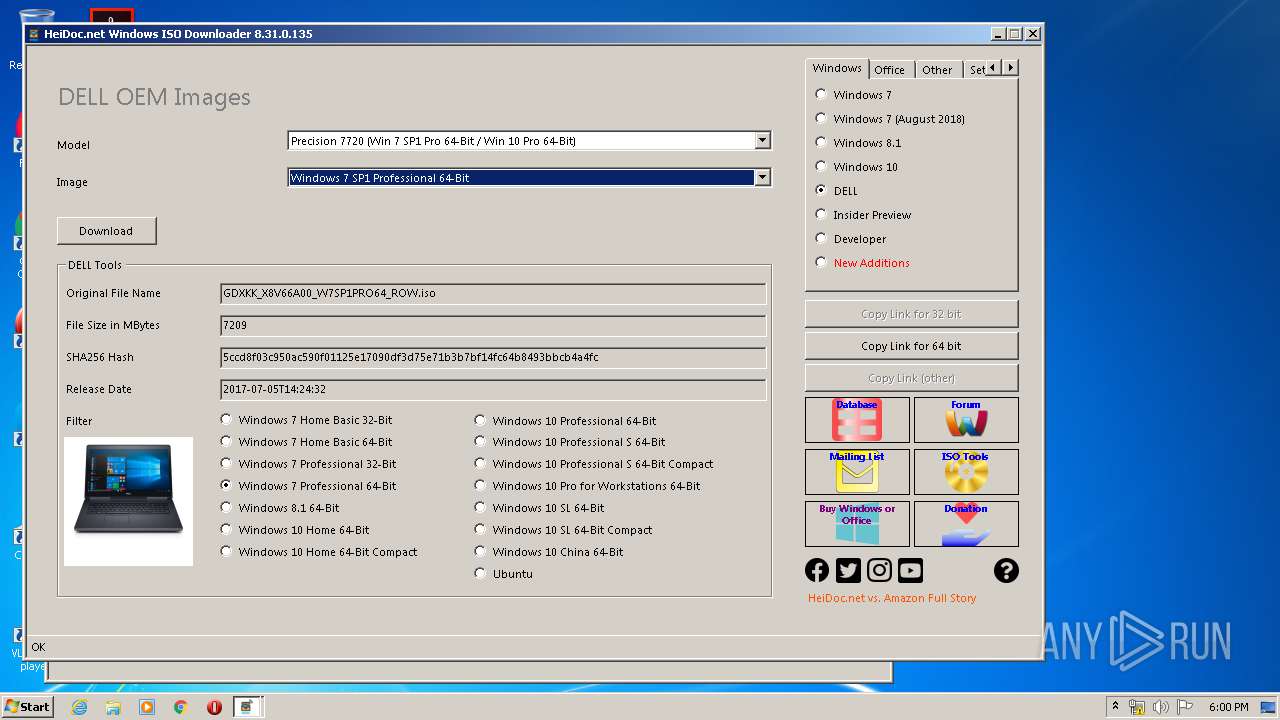1280x720 pixels.
Task: Open the YouTube social icon
Action: coord(910,570)
